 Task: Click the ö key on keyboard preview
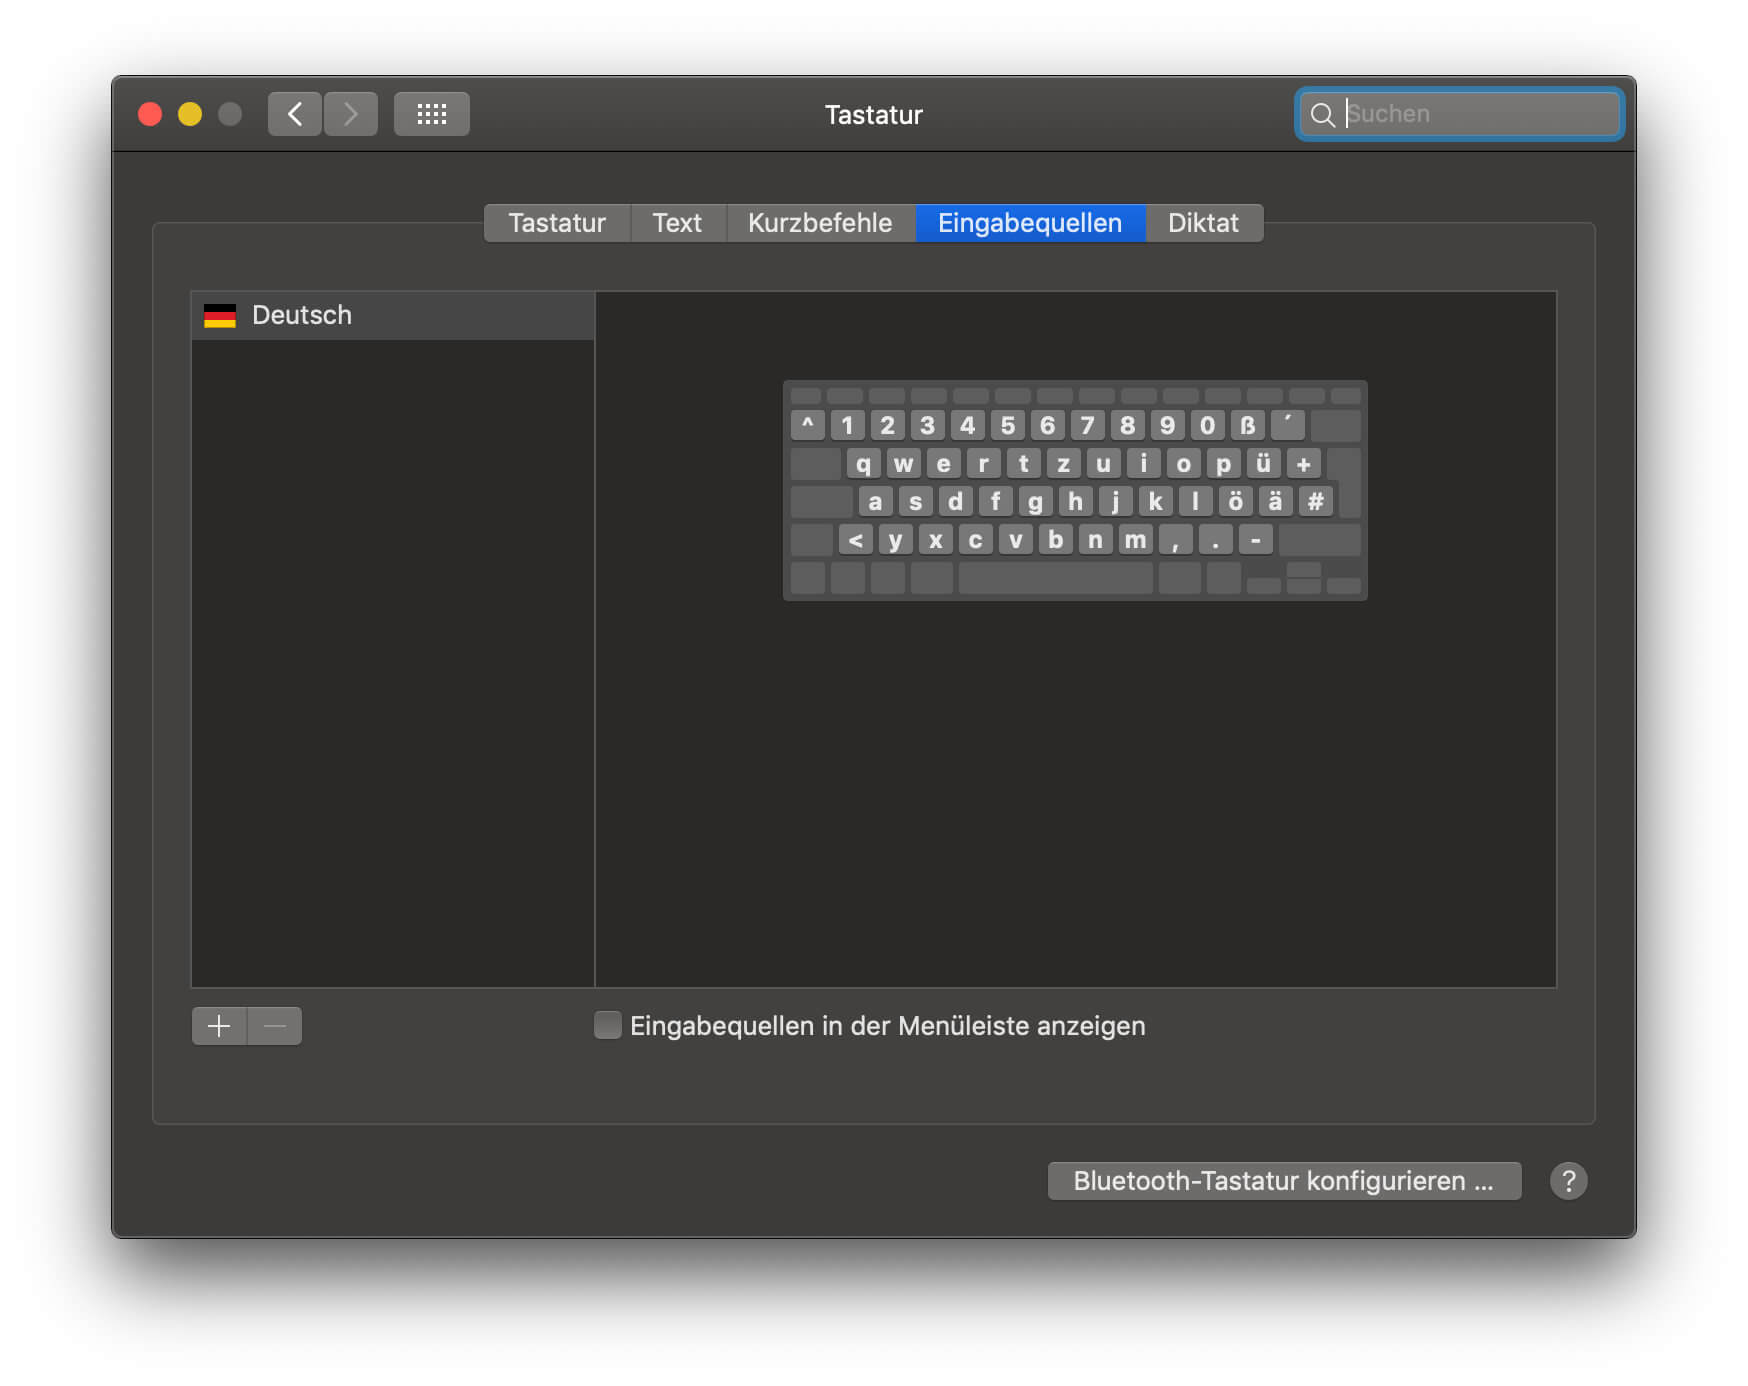point(1235,502)
